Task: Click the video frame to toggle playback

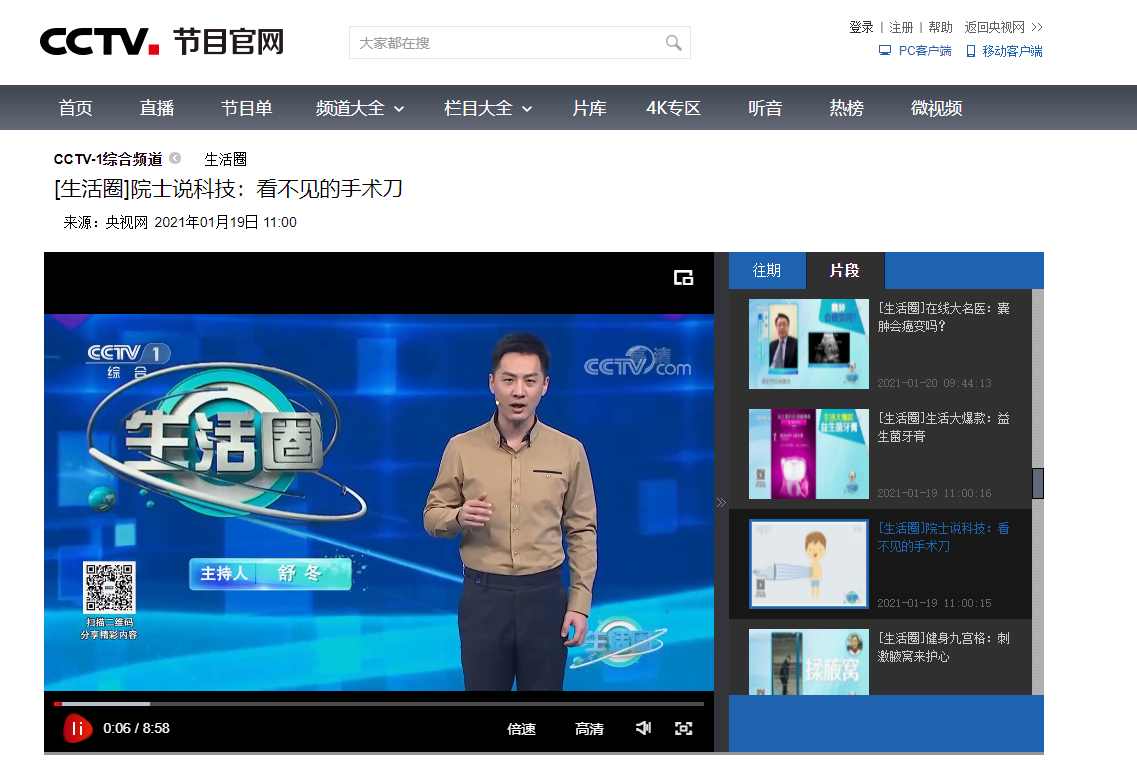Action: tap(379, 502)
